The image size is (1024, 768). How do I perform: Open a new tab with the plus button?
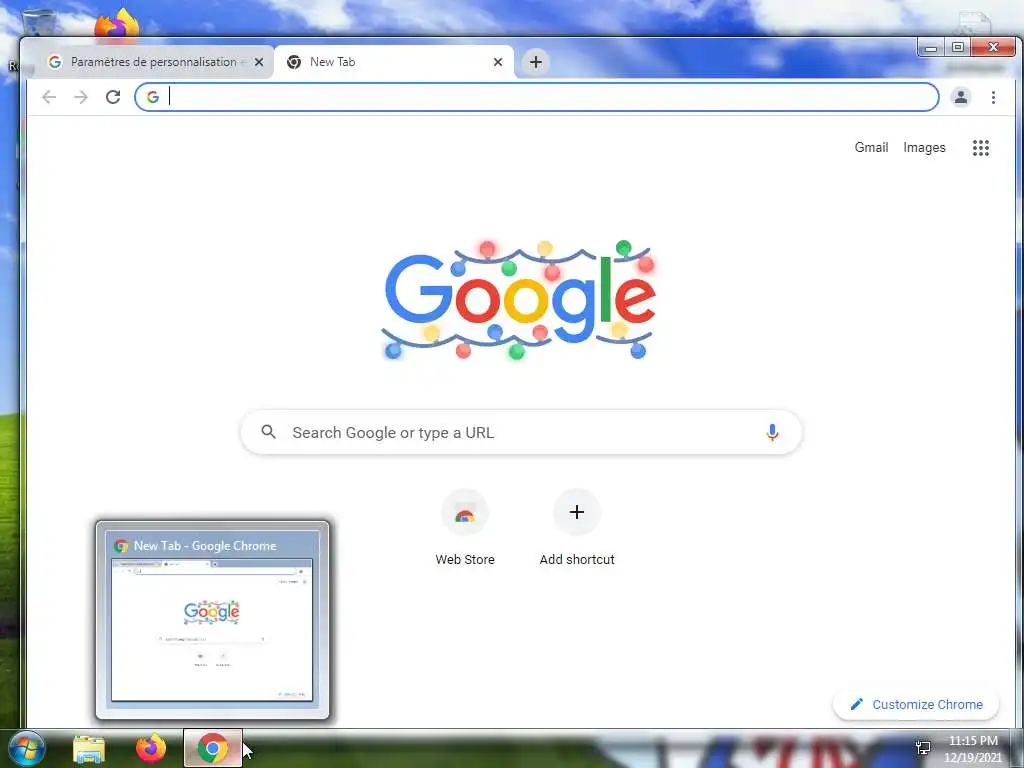click(536, 62)
